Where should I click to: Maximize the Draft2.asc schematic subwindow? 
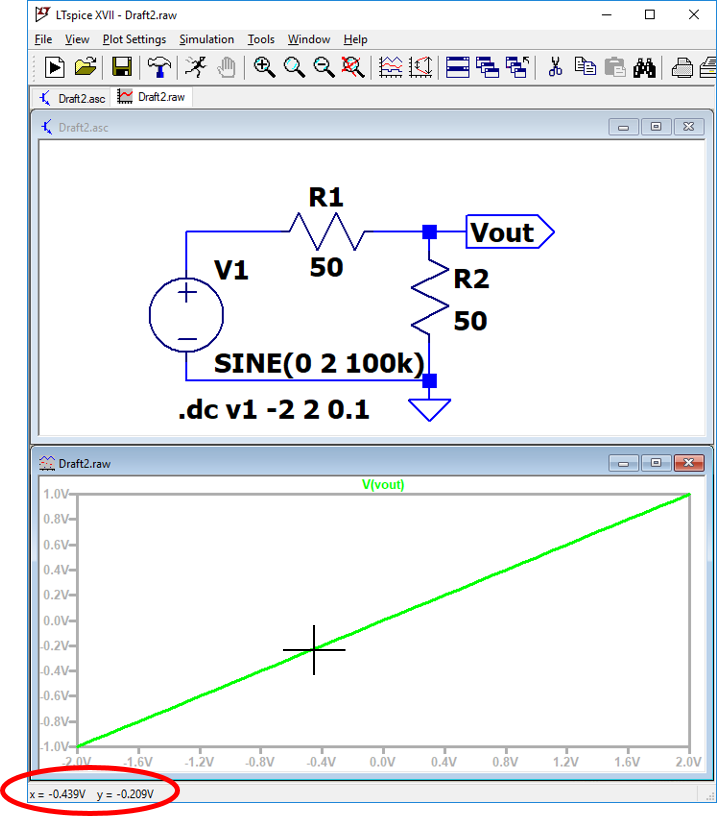click(656, 127)
